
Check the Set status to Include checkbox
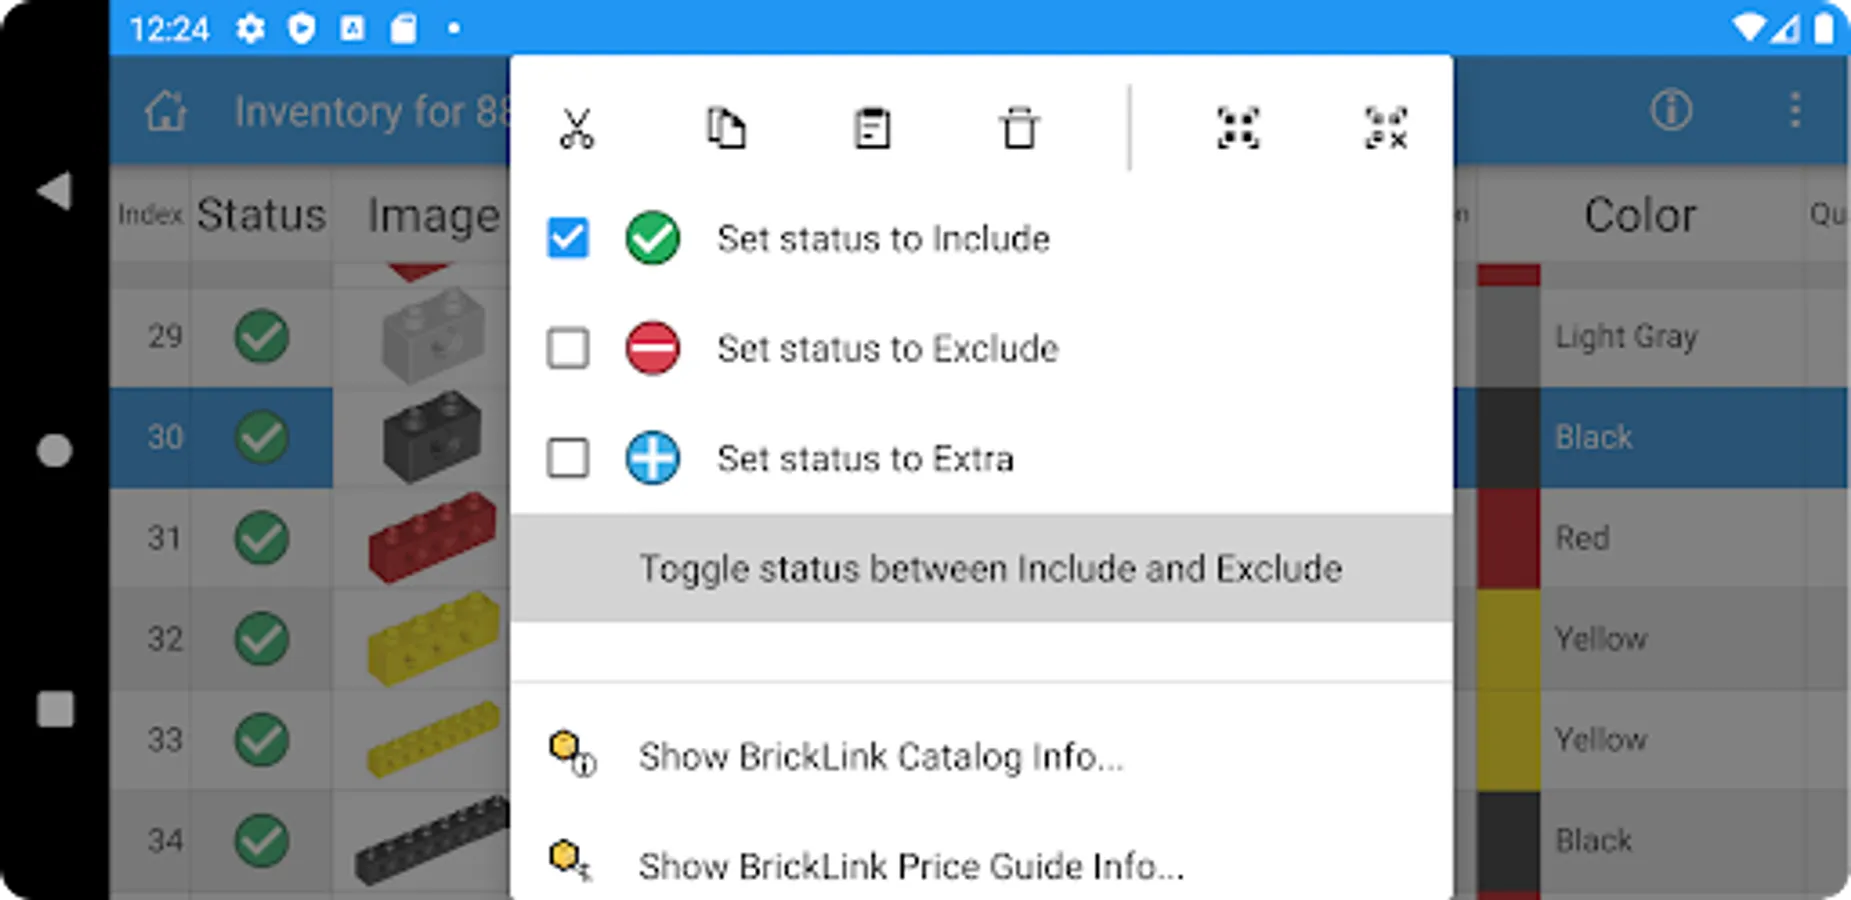568,239
